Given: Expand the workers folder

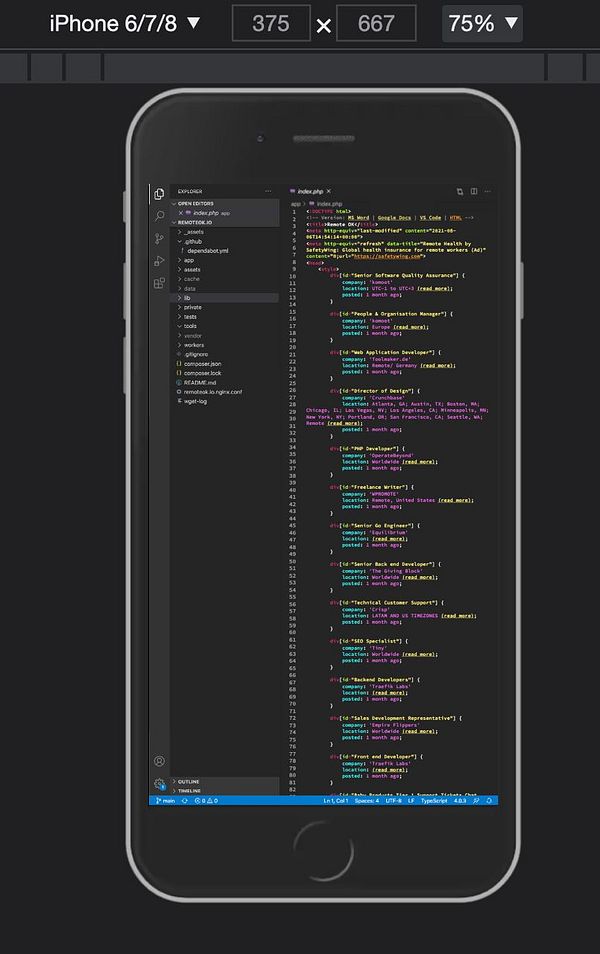Looking at the screenshot, I should 190,345.
